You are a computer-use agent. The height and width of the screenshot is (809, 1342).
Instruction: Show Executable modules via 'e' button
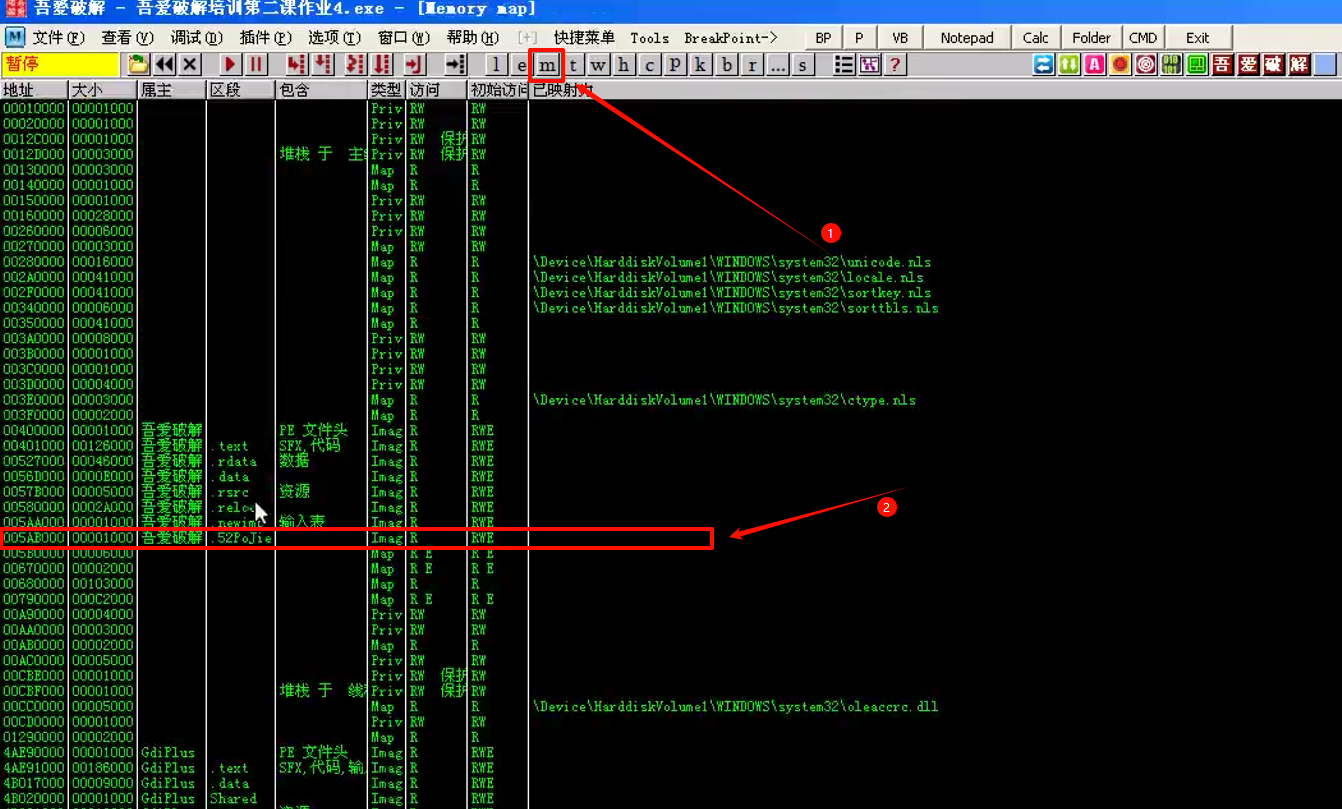tap(521, 65)
